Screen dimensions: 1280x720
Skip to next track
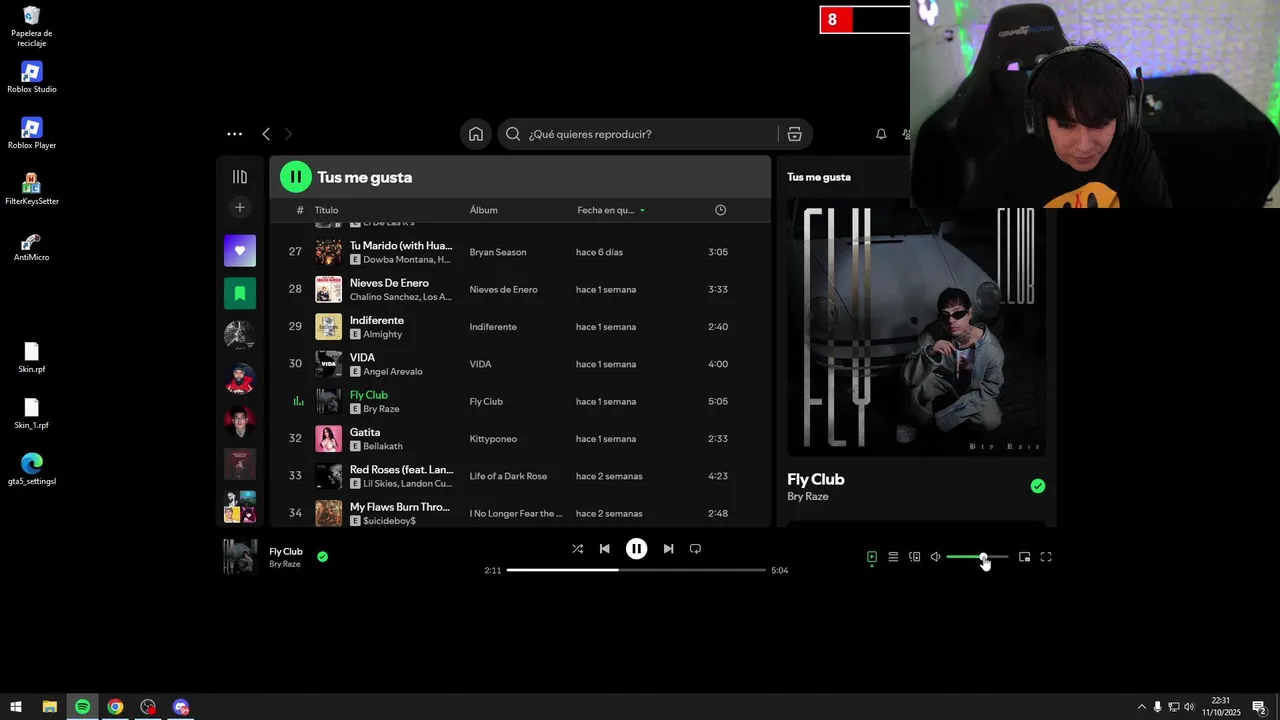tap(668, 549)
